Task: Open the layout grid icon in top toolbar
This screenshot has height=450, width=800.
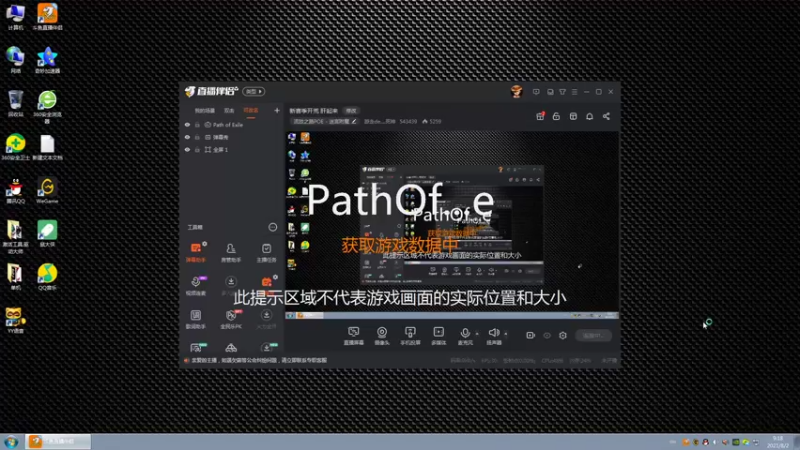Action: [573, 116]
